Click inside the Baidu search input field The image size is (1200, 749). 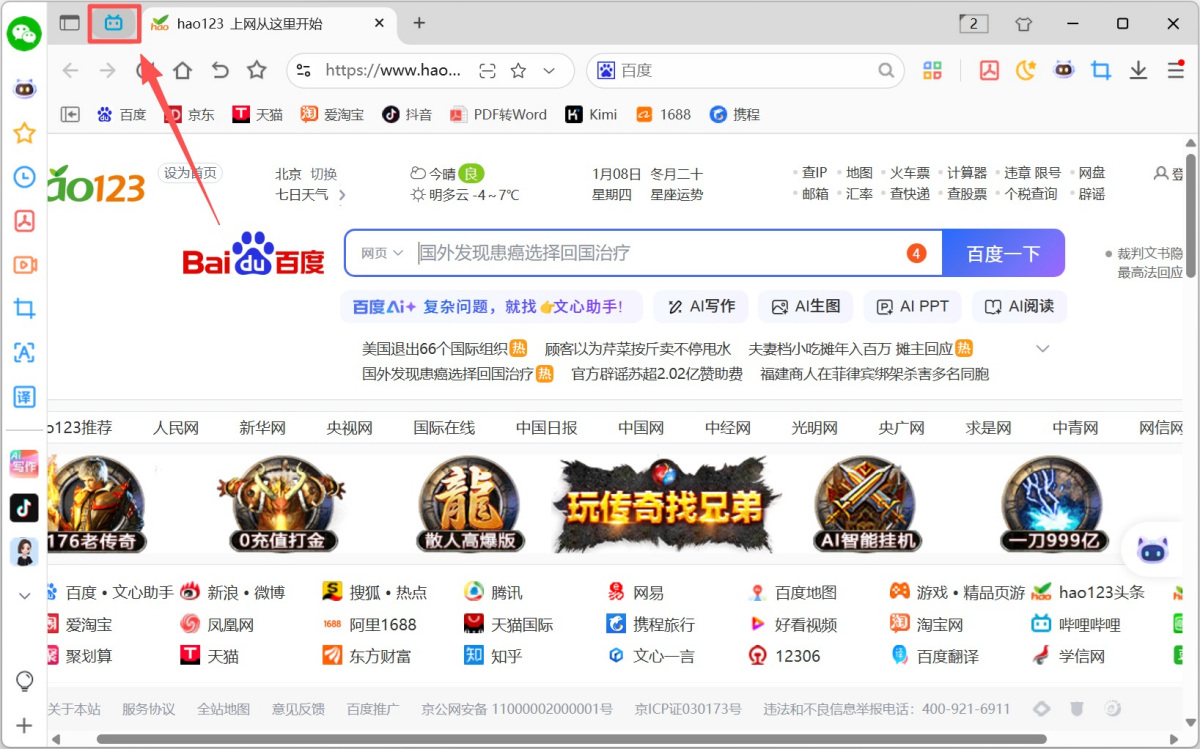point(600,253)
